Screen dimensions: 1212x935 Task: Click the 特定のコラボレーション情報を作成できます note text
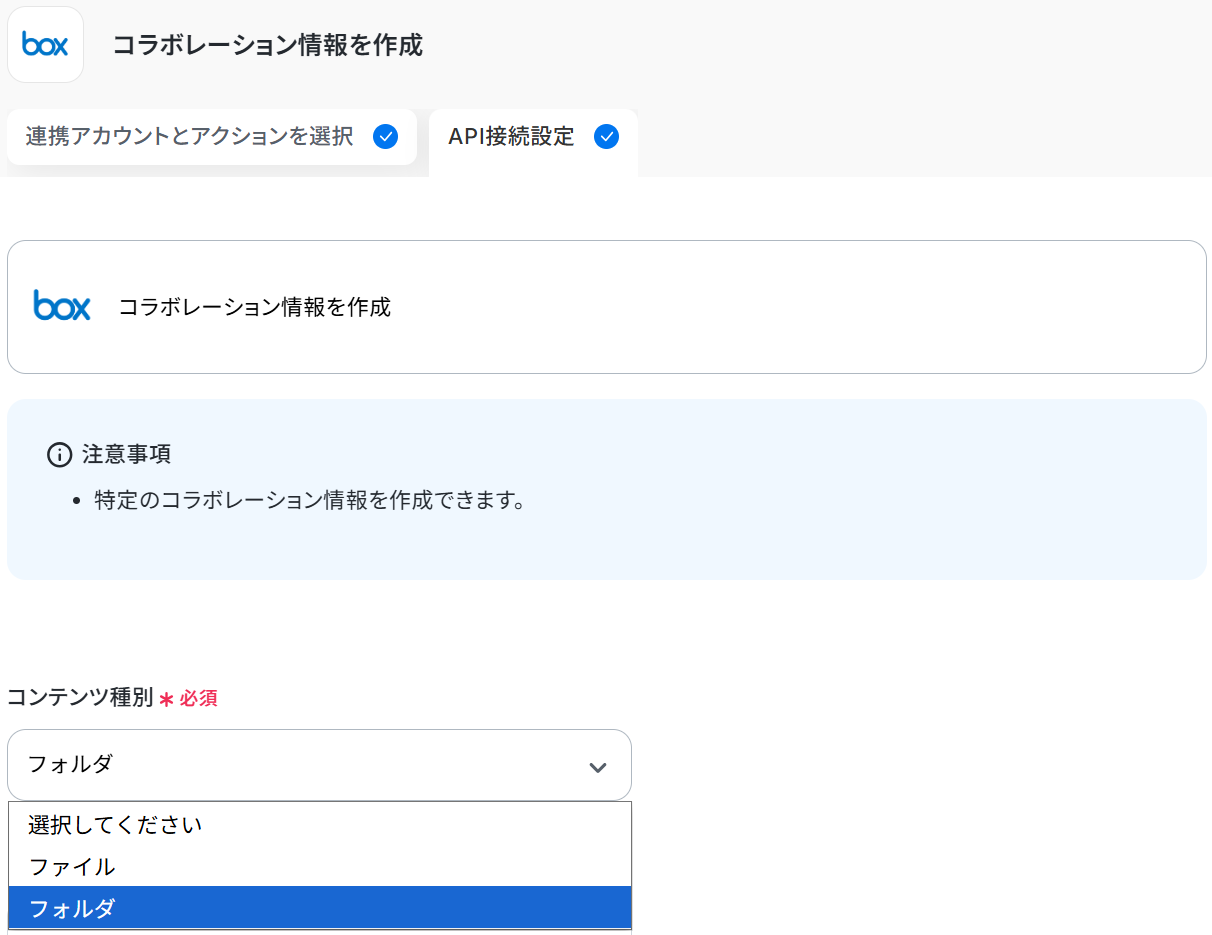(310, 500)
